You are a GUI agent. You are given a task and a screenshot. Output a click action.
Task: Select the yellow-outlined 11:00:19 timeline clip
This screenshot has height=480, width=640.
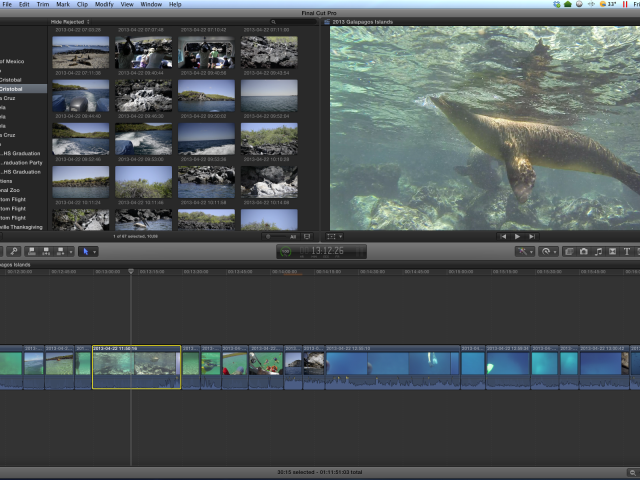click(136, 367)
